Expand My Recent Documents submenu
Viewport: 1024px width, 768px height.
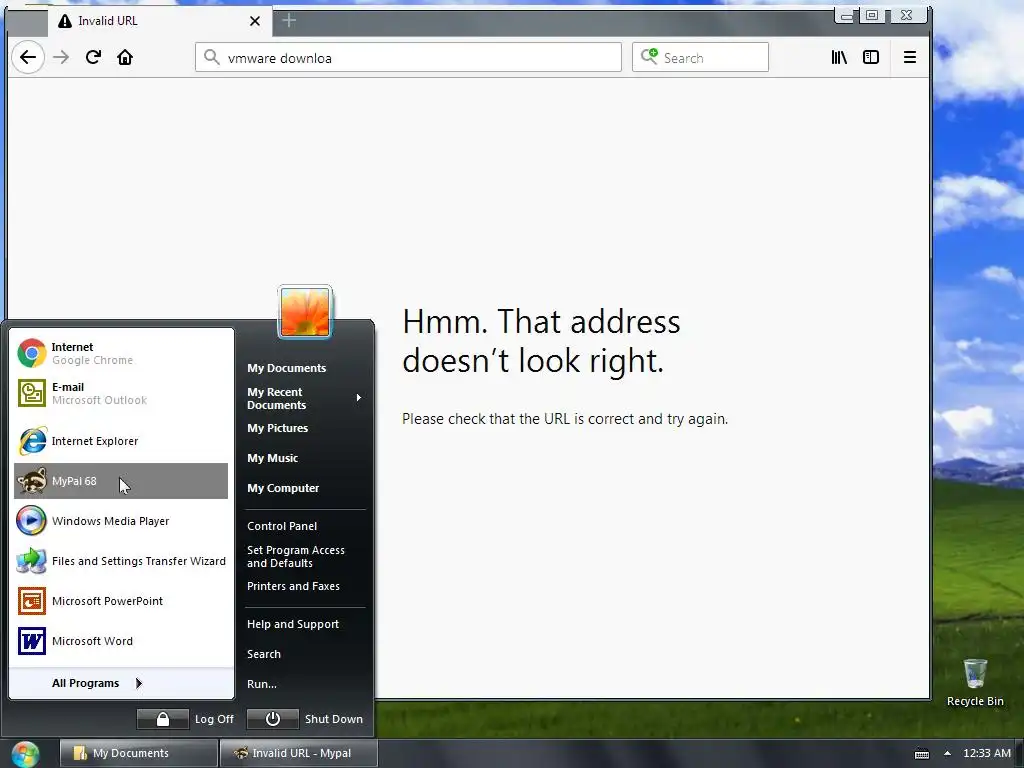click(305, 398)
